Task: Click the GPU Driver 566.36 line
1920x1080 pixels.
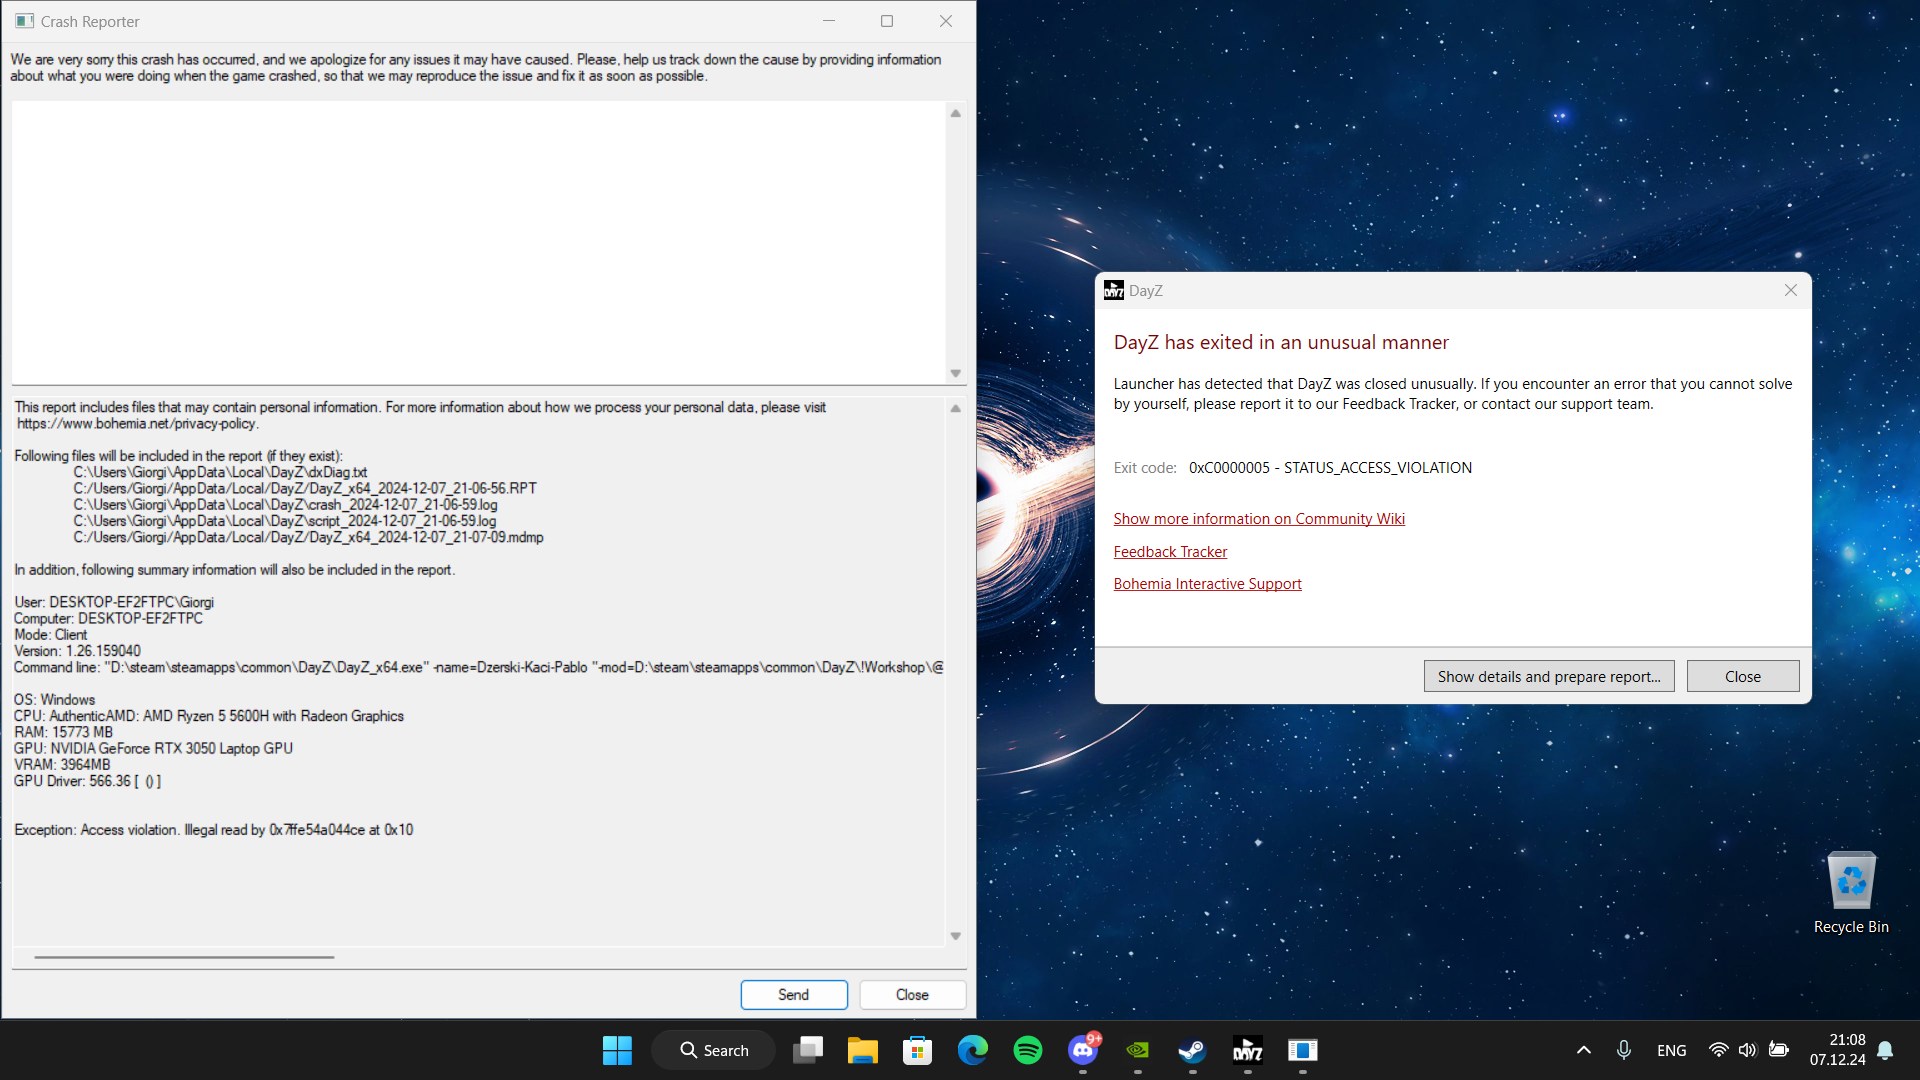Action: pyautogui.click(x=87, y=781)
